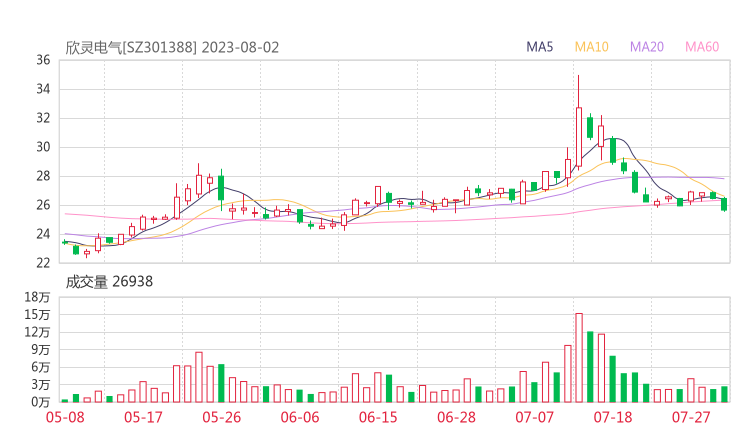Viewport: 740px width, 440px height.
Task: Click the 22 price axis label
Action: click(43, 262)
